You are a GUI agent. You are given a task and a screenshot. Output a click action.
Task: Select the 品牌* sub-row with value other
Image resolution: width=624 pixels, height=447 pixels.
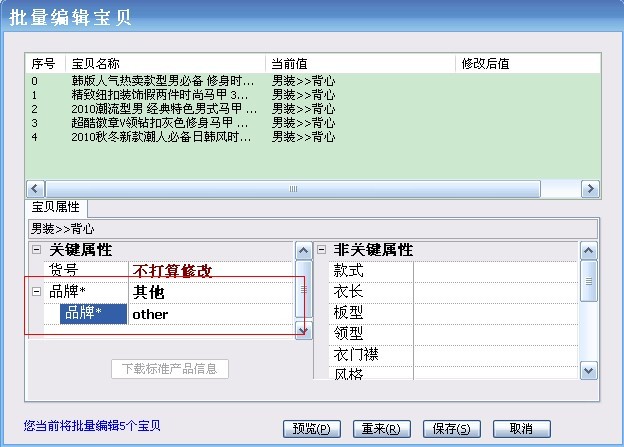[x=92, y=314]
